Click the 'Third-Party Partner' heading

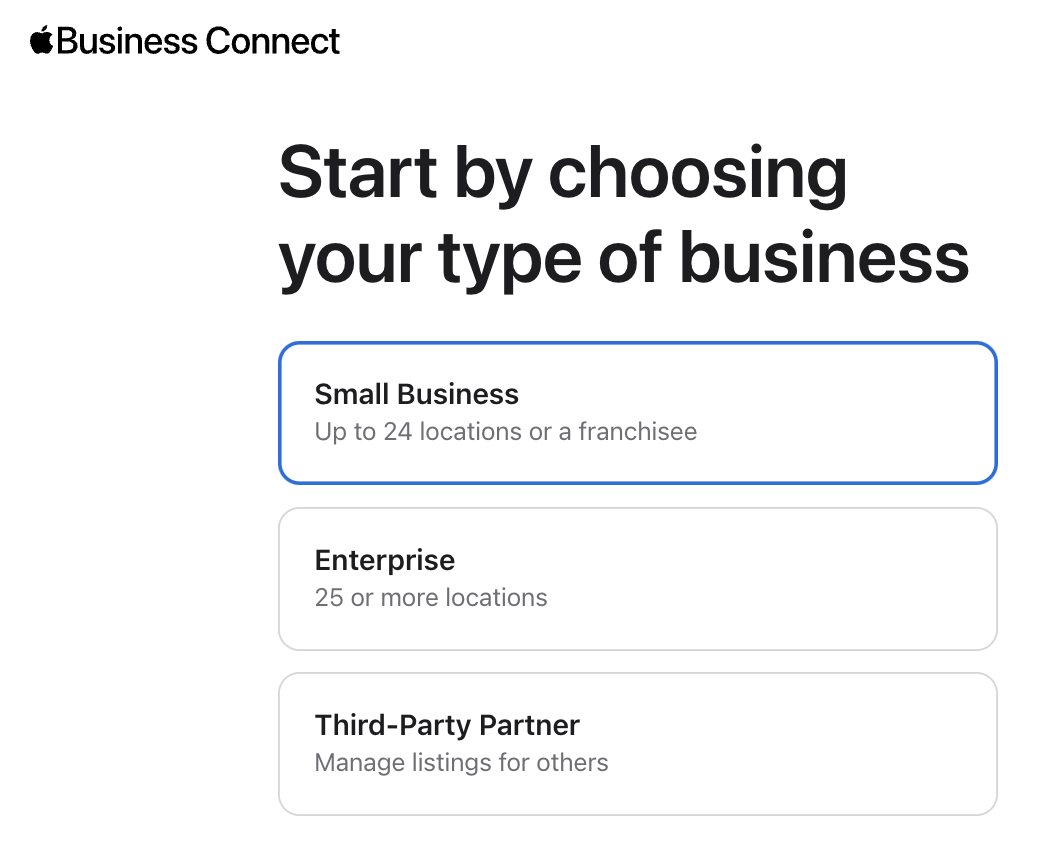coord(447,726)
